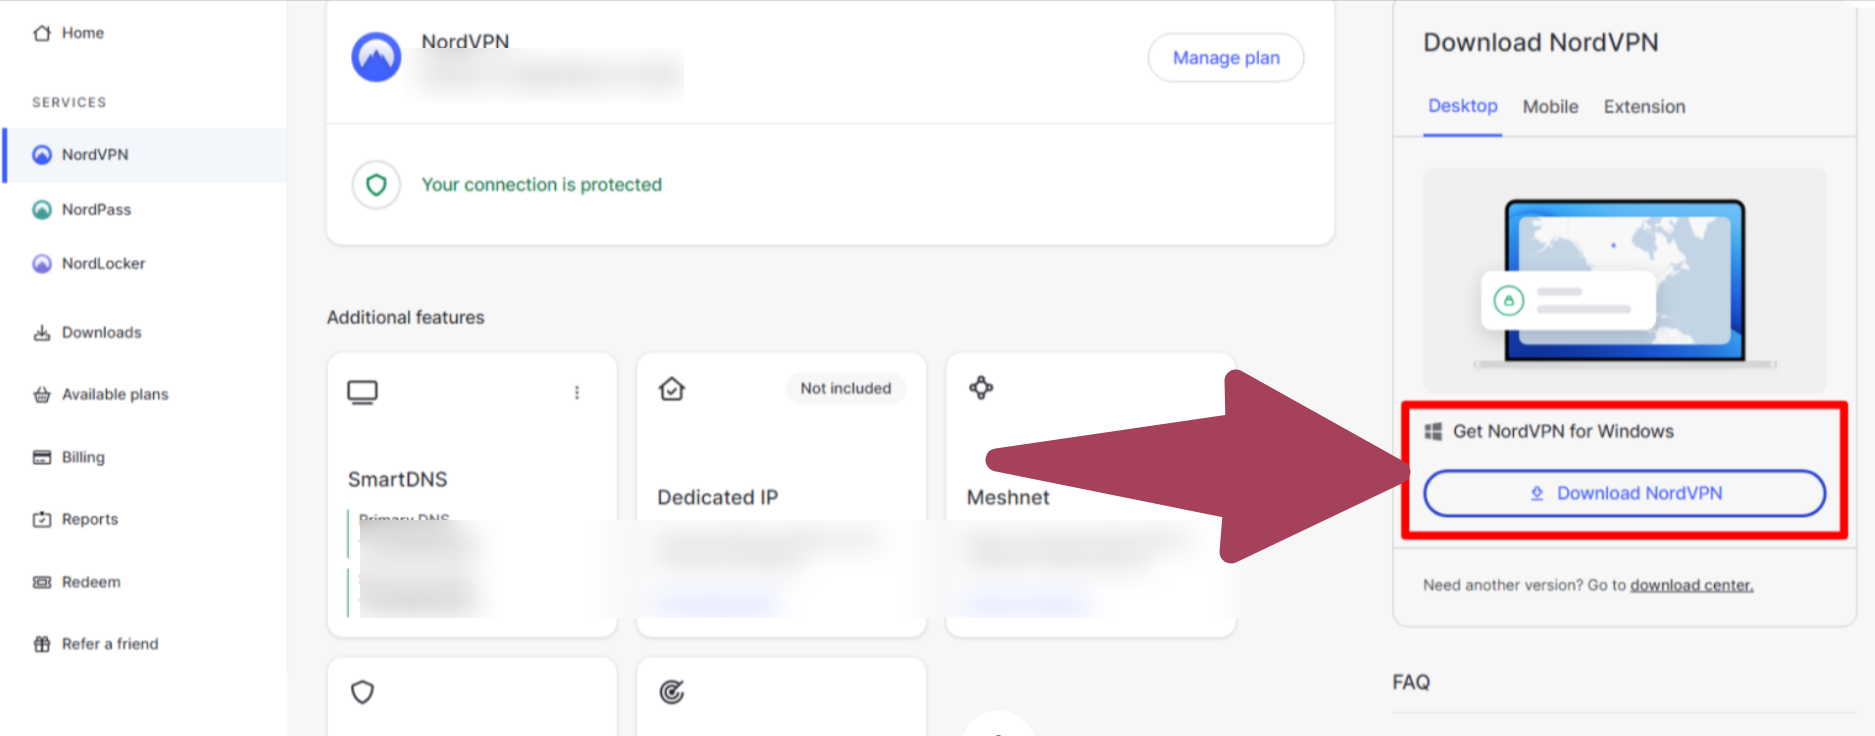Open NordPass service icon

click(42, 209)
